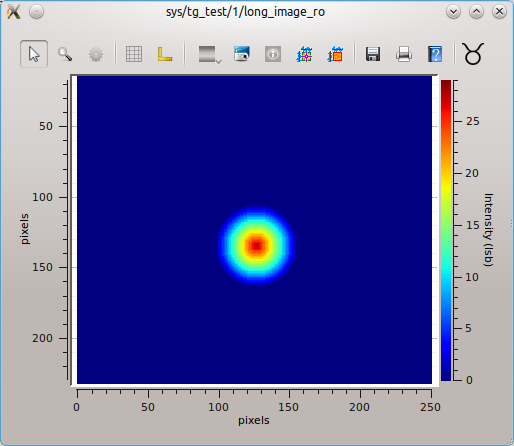Open help with question mark icon
This screenshot has width=514, height=446.
tap(435, 54)
